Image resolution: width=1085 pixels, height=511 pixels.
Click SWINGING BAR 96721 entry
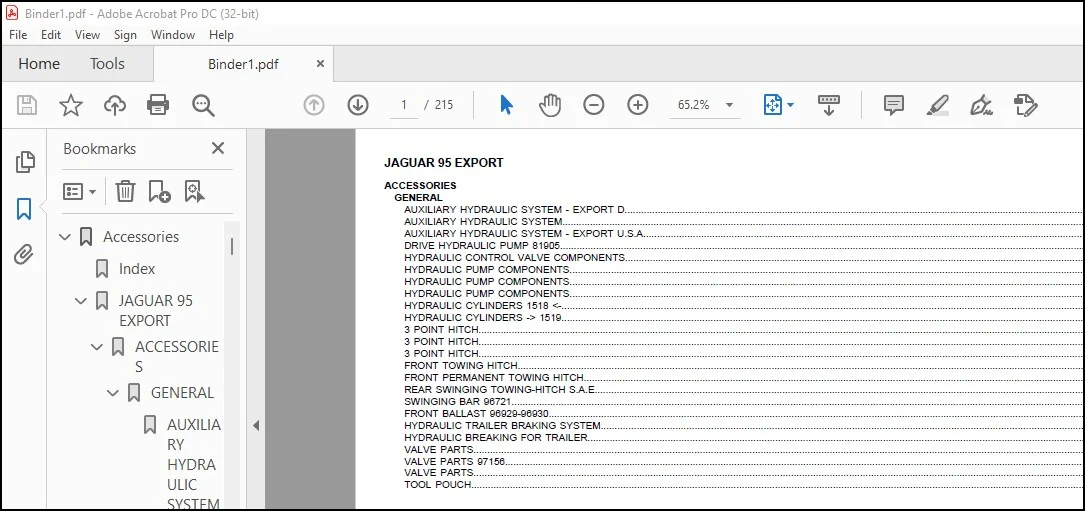(458, 401)
